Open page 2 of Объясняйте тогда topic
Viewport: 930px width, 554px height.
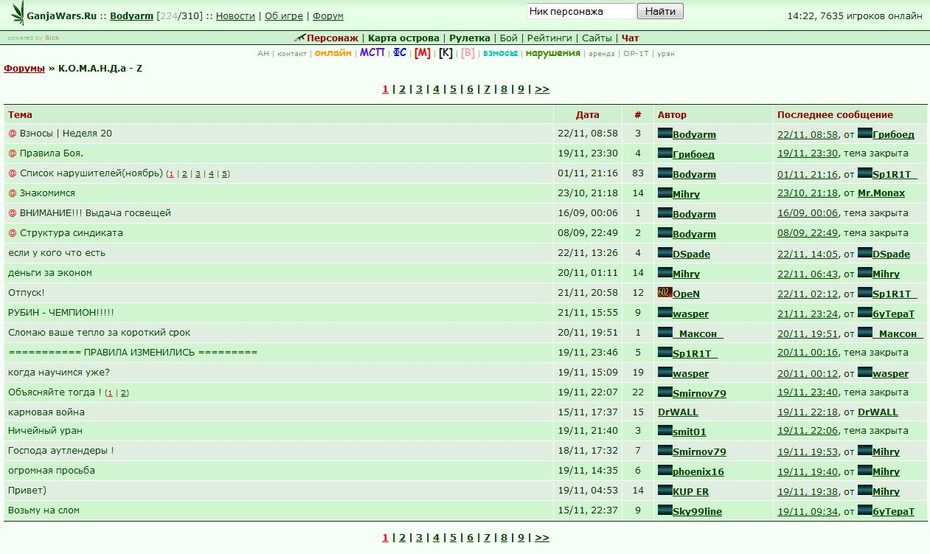pos(124,393)
